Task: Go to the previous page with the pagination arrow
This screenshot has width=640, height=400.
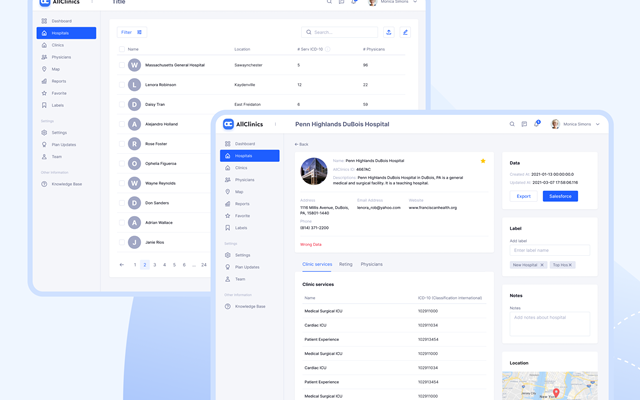Action: coord(122,265)
